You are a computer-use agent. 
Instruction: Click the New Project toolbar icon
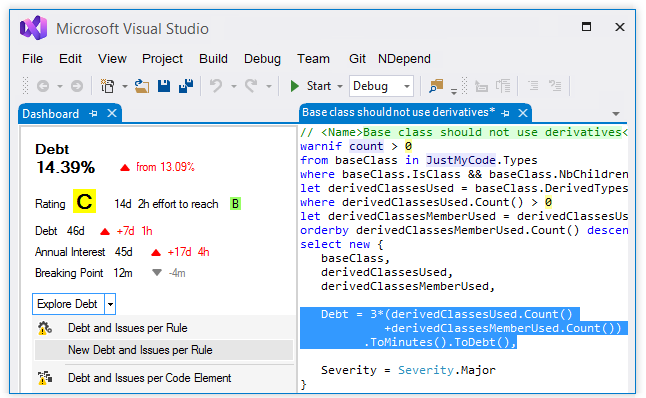click(x=108, y=86)
